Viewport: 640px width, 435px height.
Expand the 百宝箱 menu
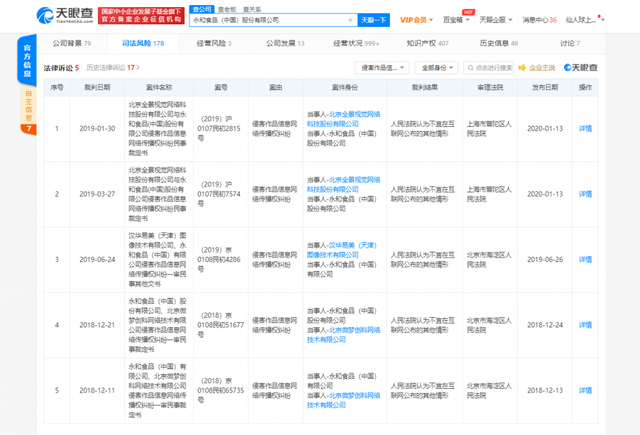point(456,20)
